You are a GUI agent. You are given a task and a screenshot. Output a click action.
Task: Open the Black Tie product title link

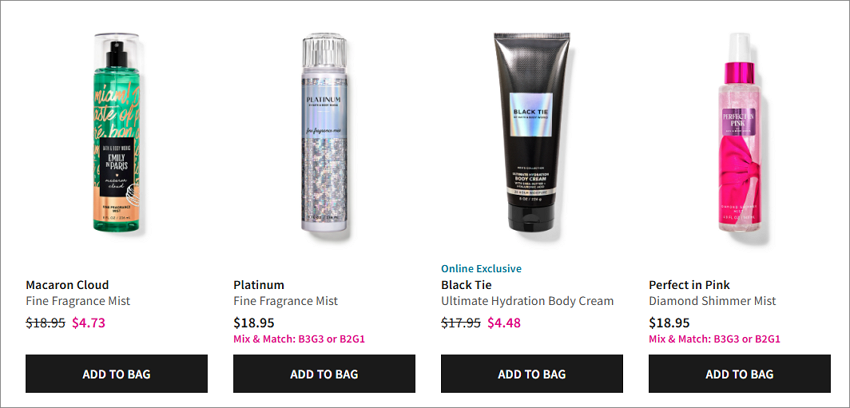pos(466,285)
